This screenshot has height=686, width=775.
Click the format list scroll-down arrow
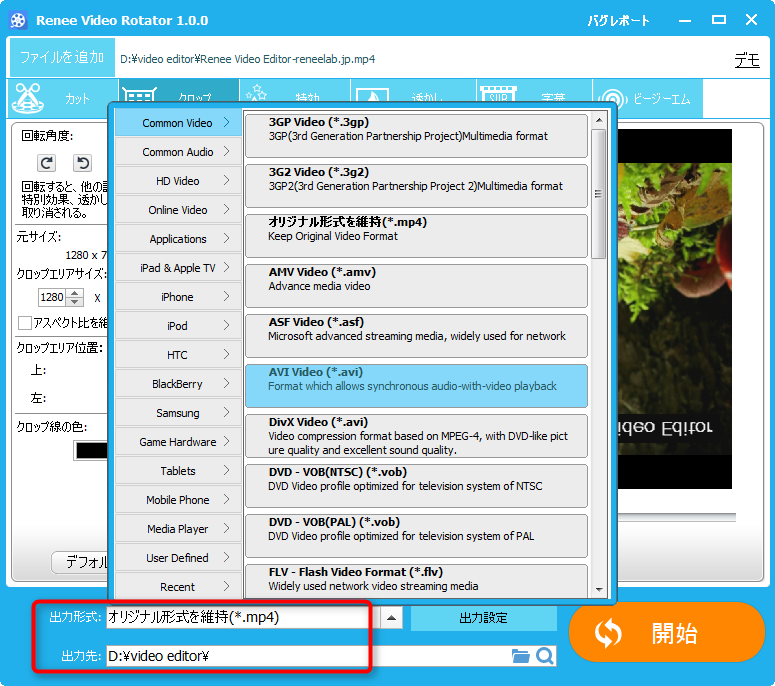599,589
